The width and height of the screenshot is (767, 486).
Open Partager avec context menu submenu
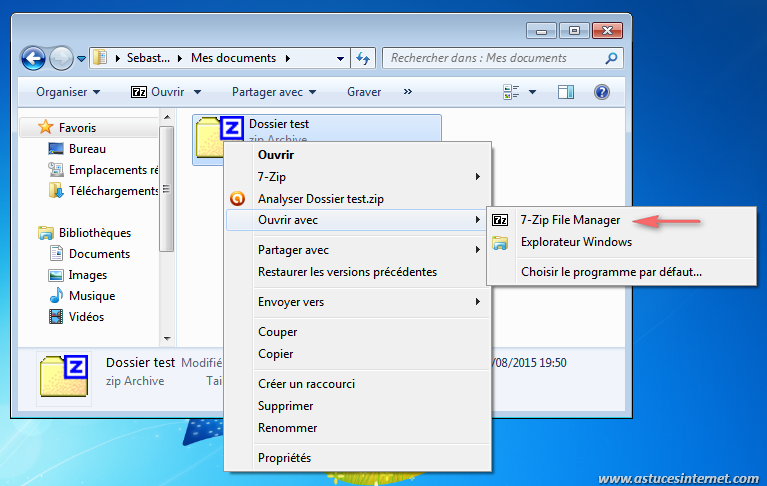pos(358,250)
